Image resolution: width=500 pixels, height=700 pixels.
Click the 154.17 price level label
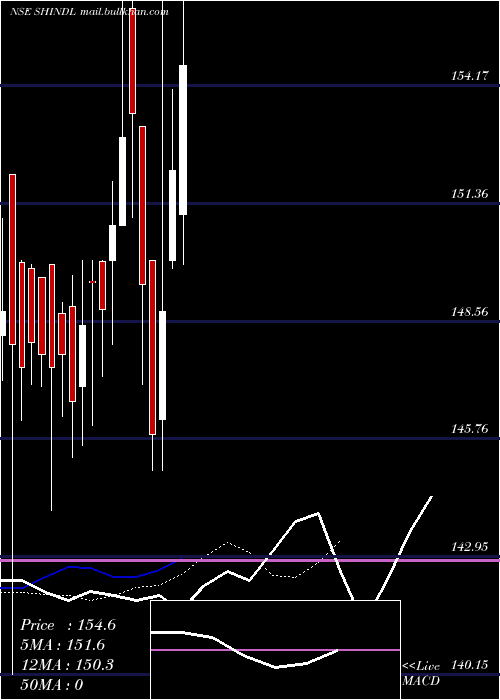click(469, 76)
